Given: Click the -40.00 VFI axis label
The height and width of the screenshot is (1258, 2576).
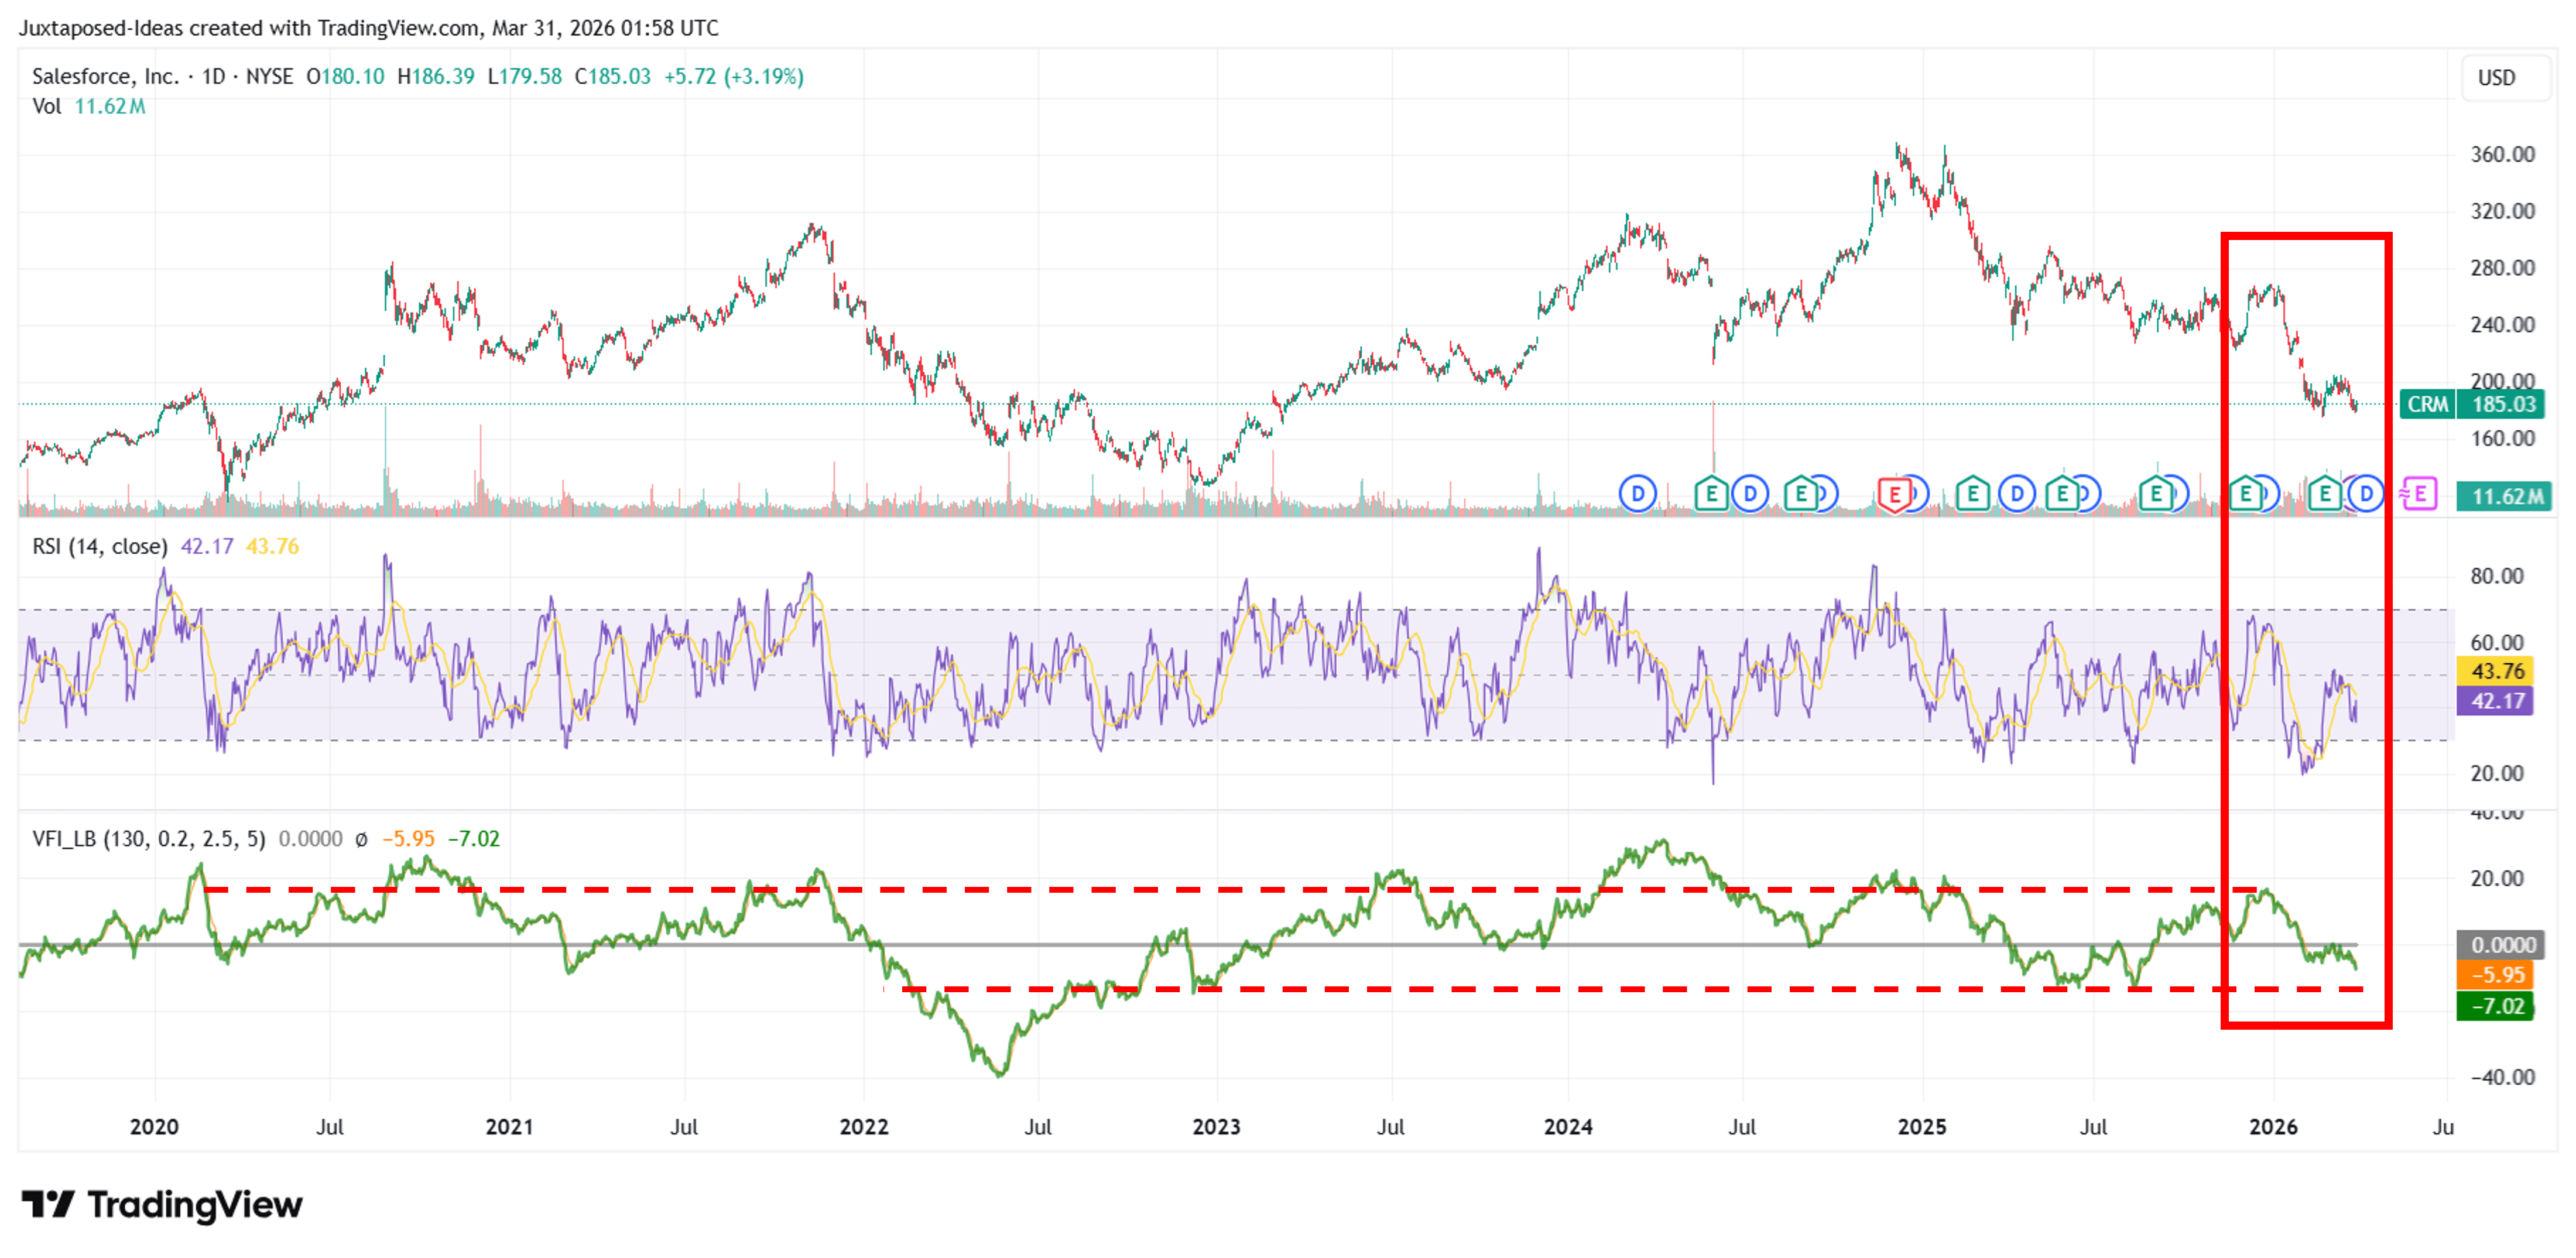Looking at the screenshot, I should coord(2502,1077).
